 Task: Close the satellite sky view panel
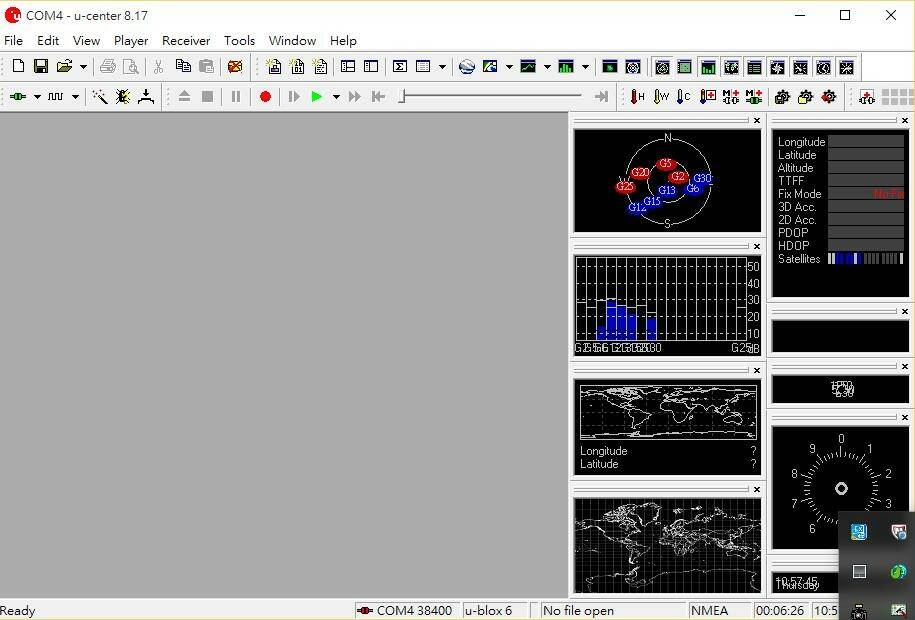click(757, 120)
